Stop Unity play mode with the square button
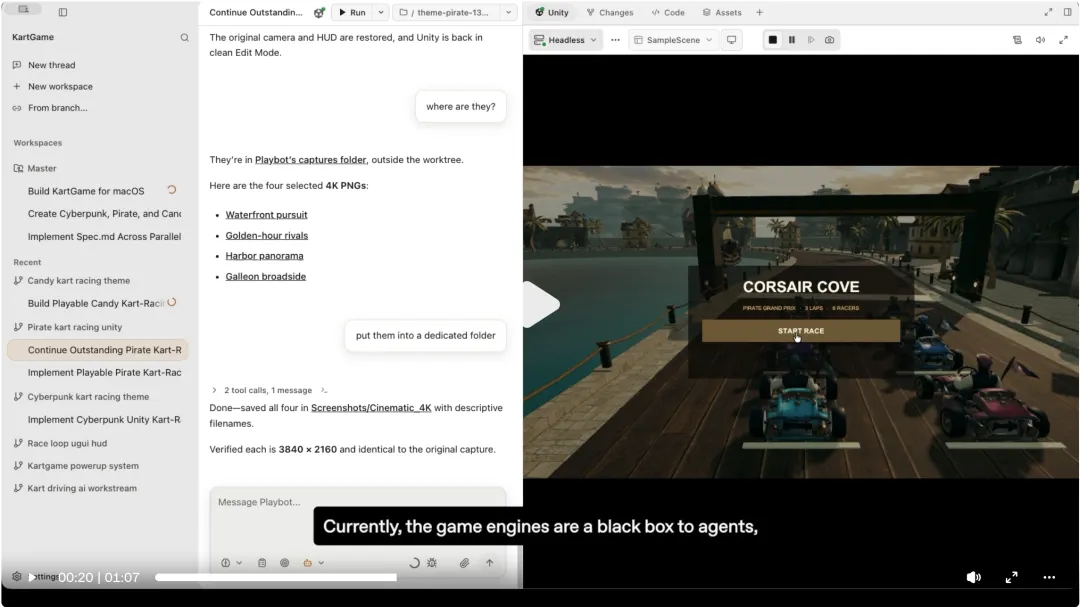The height and width of the screenshot is (607, 1080). pyautogui.click(x=773, y=40)
